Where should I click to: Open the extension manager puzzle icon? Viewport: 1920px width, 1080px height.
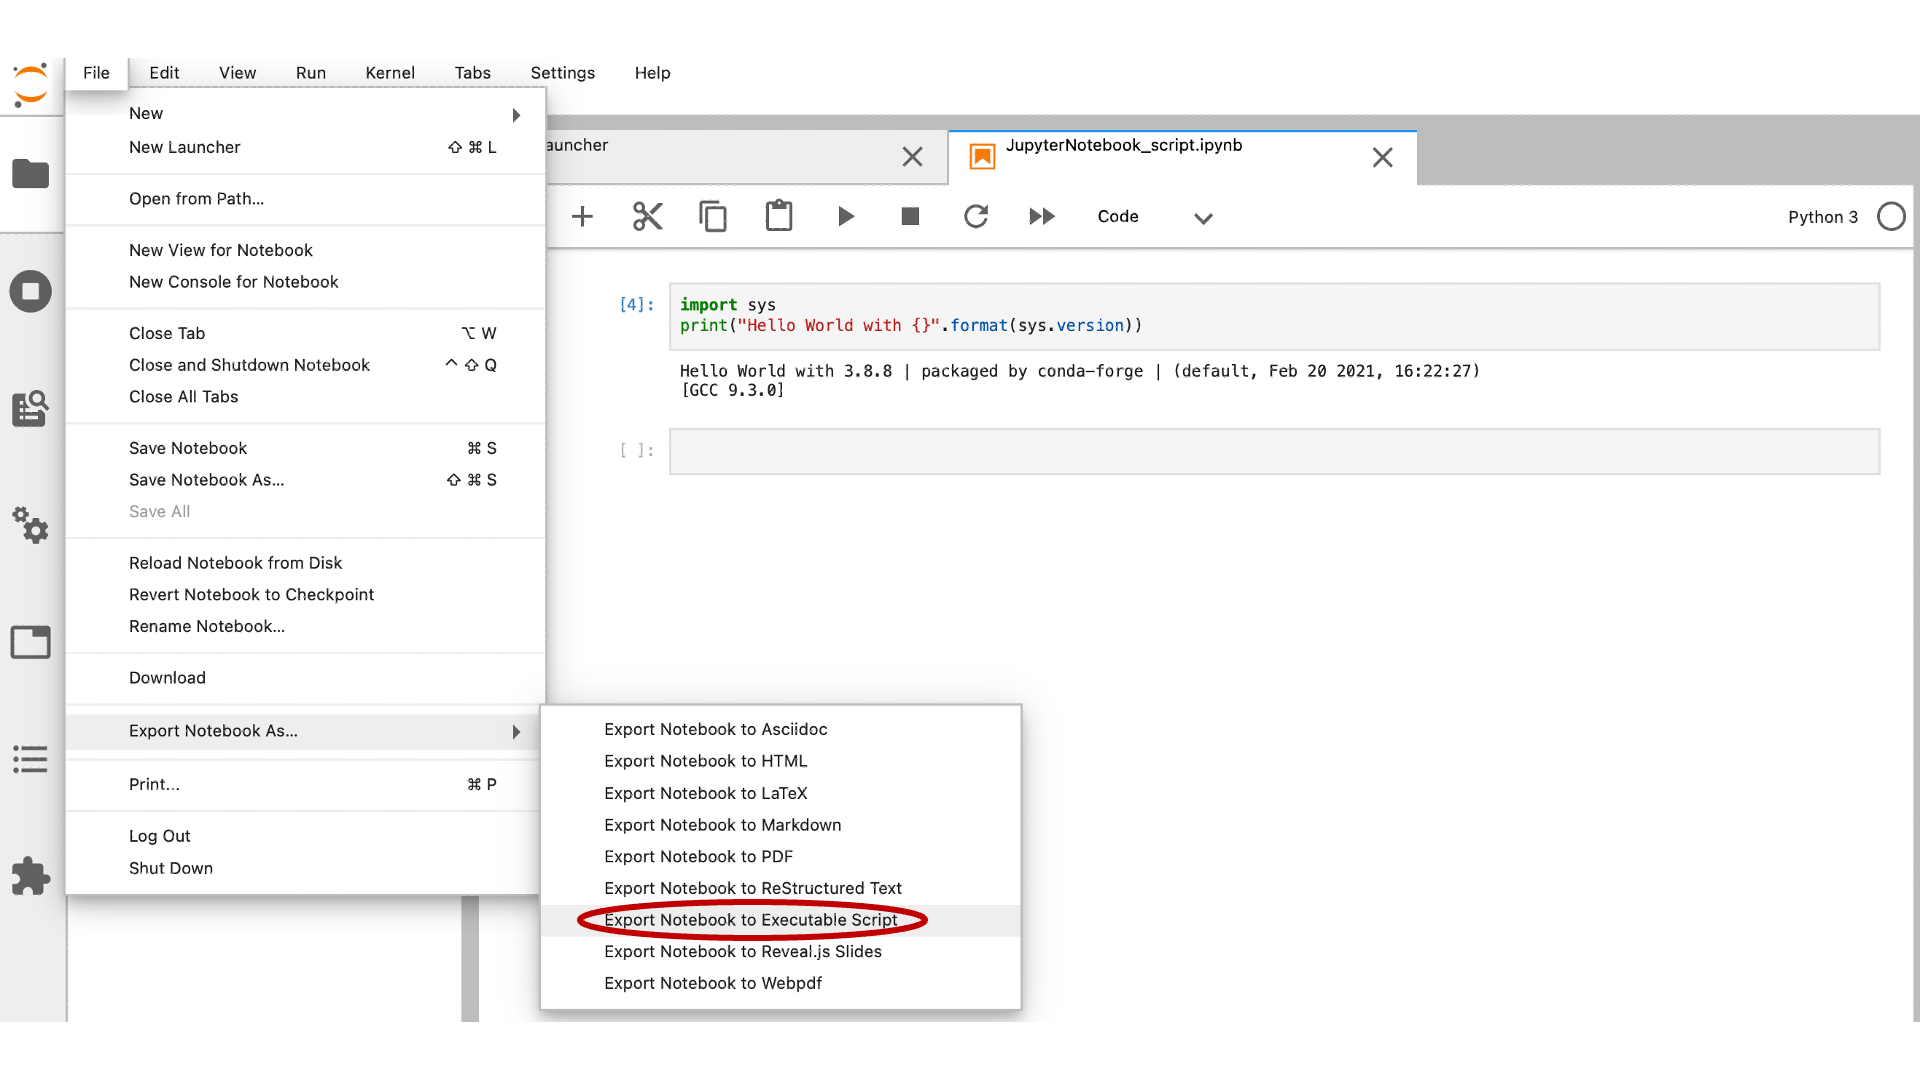pyautogui.click(x=30, y=876)
